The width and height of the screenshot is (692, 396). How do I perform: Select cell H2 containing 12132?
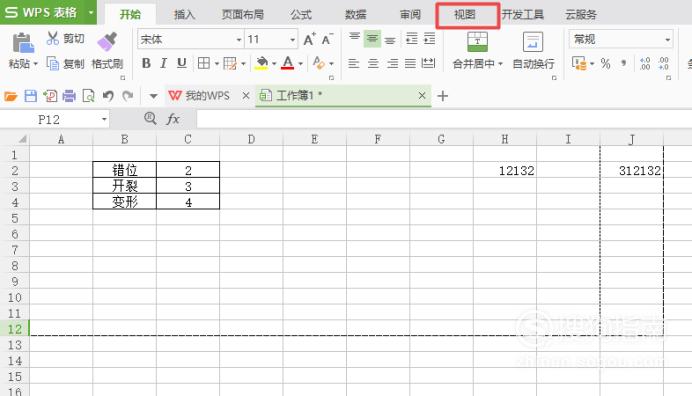click(505, 170)
